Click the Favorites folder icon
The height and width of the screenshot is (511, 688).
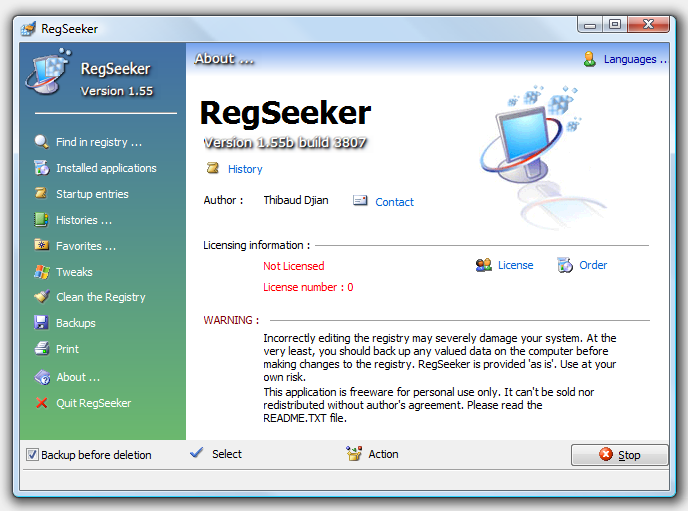(42, 245)
